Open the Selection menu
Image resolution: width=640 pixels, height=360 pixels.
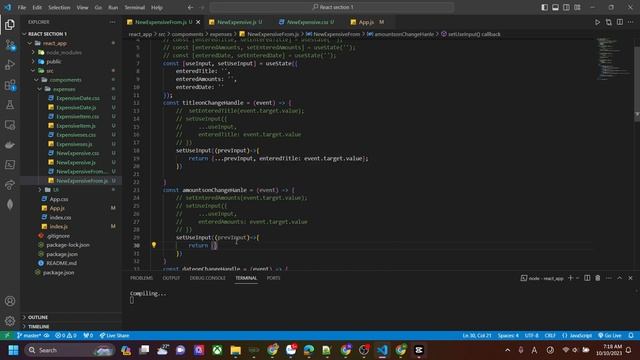point(59,7)
